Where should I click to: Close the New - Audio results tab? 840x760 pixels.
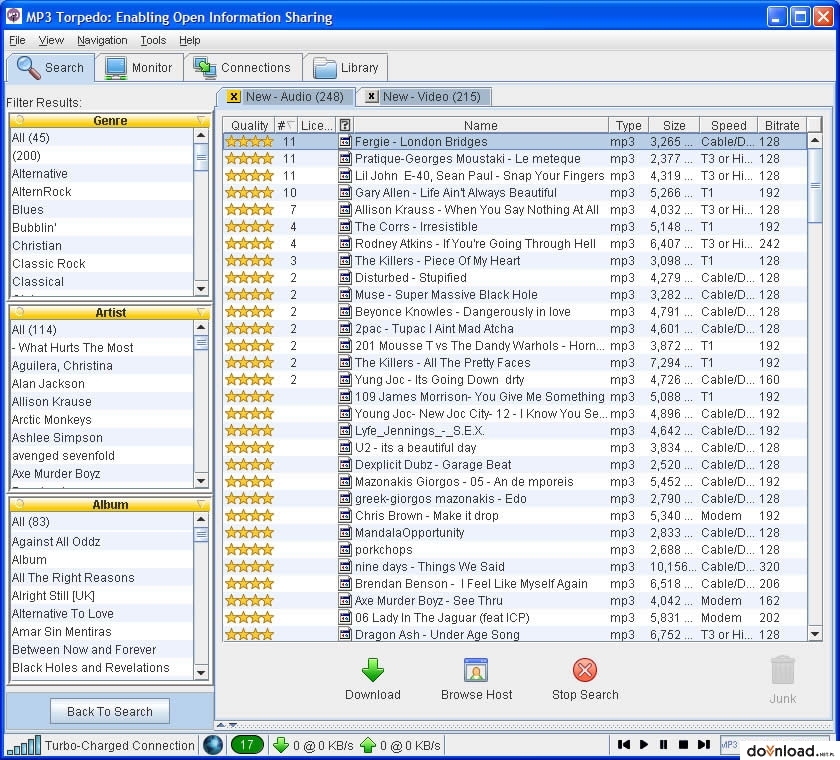pos(234,96)
